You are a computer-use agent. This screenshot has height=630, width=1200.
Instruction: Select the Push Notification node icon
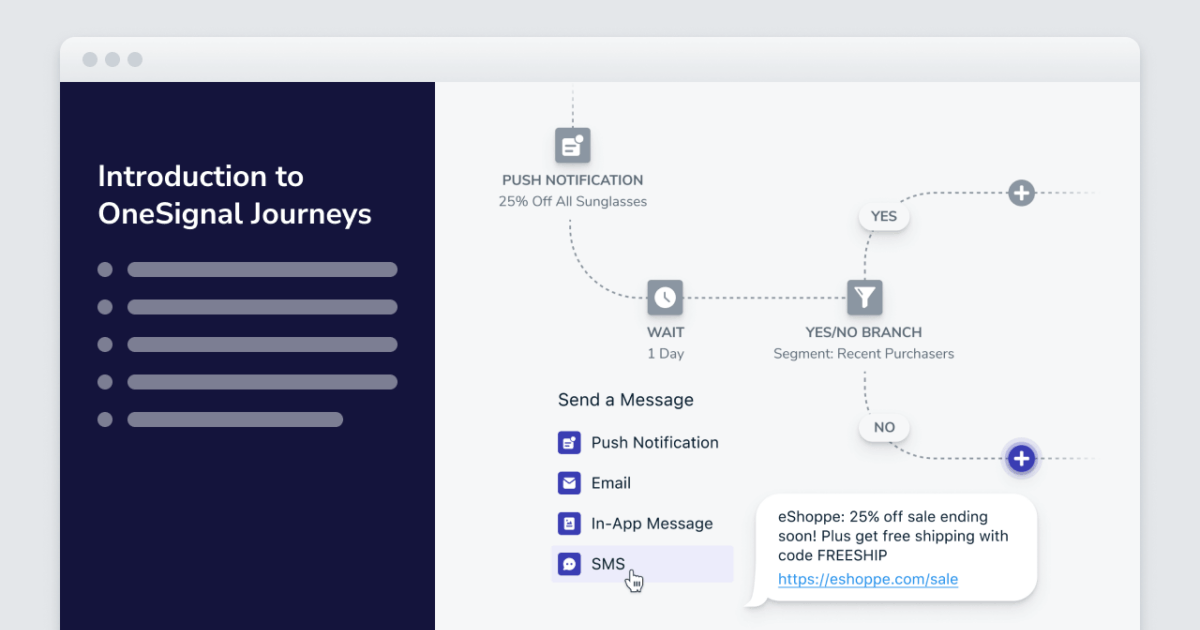[572, 145]
